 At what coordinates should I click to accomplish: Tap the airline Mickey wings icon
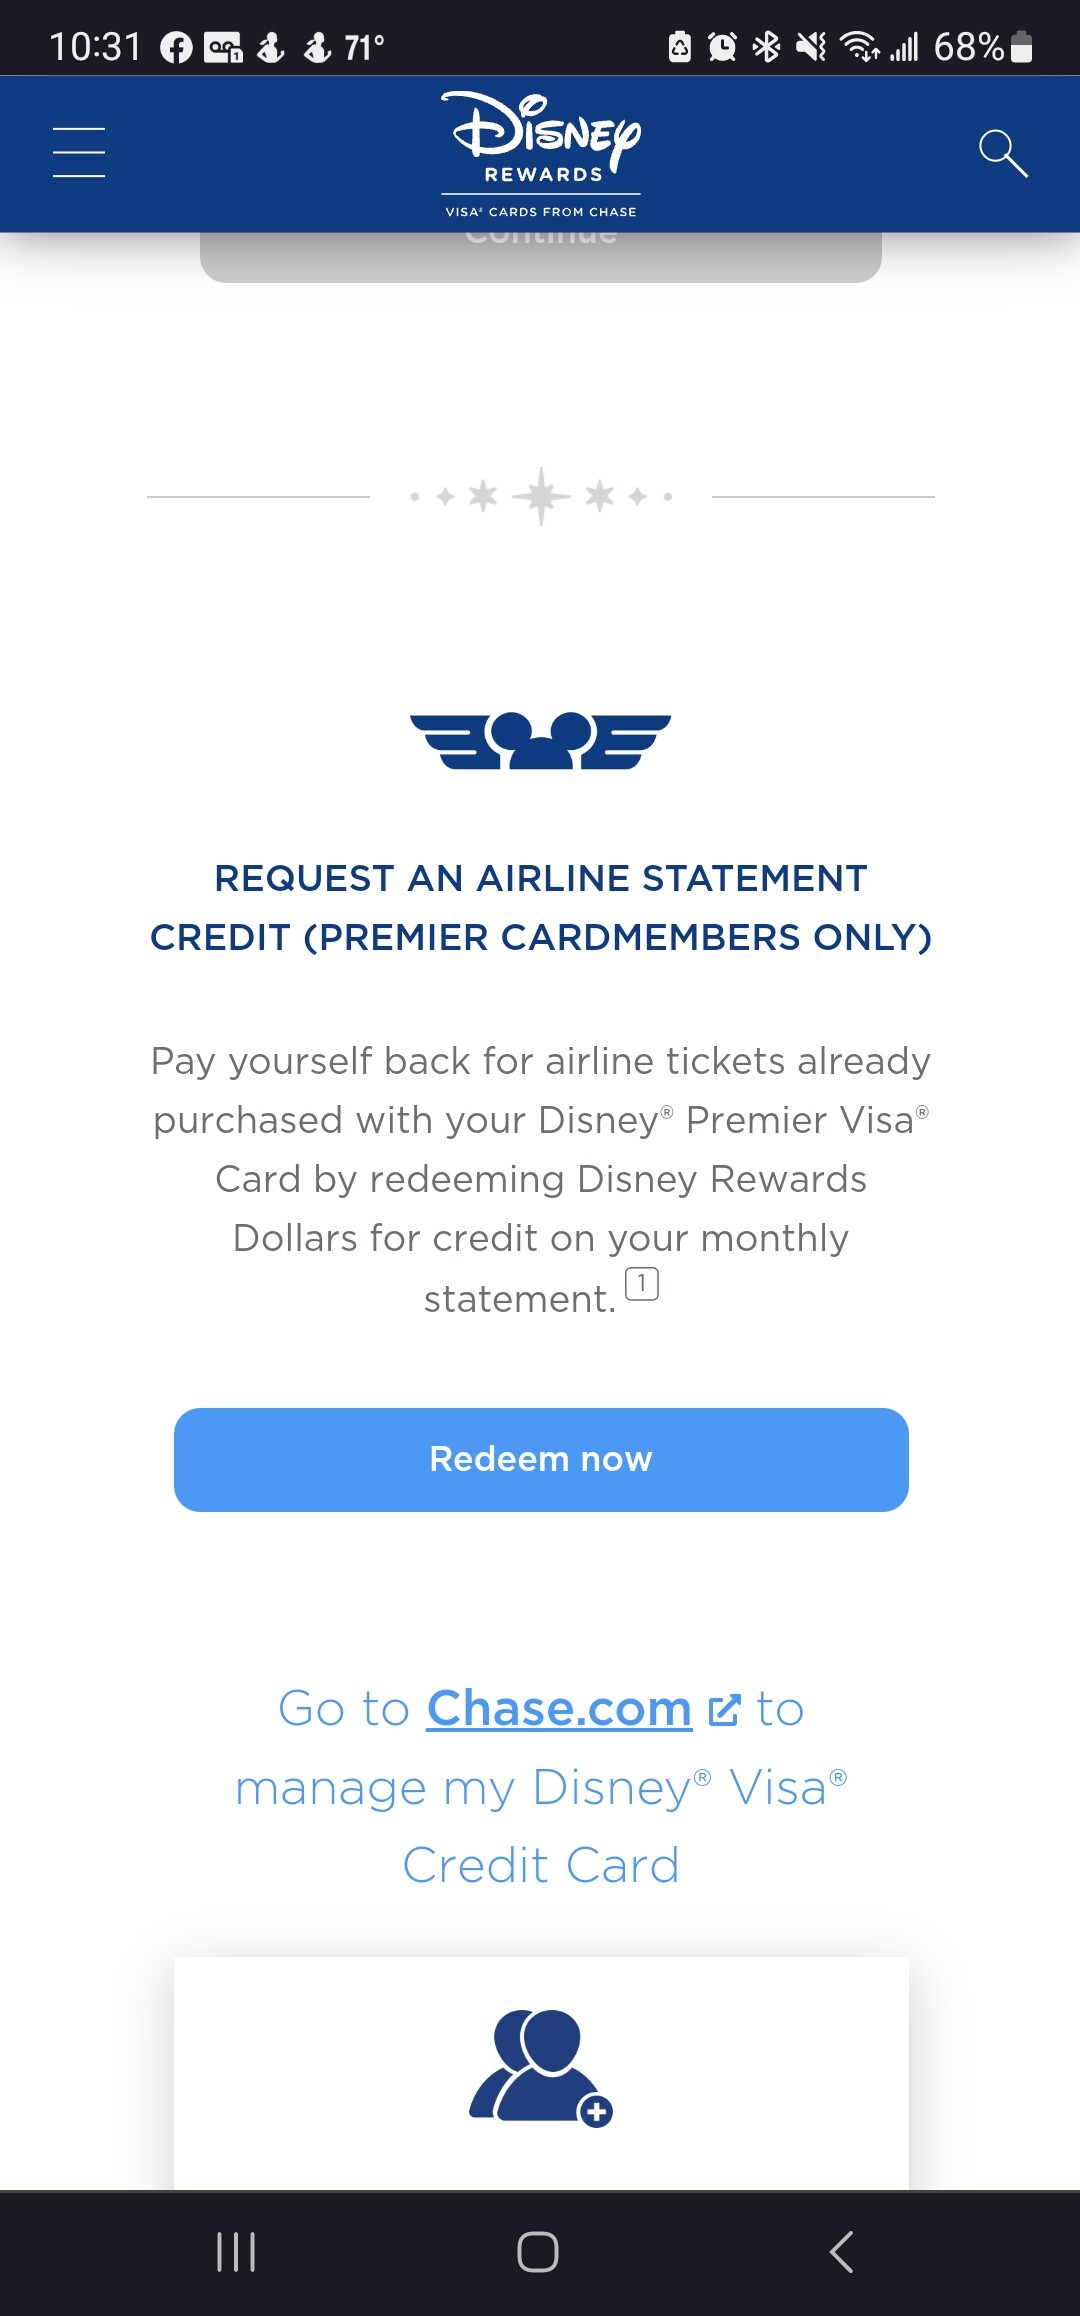click(541, 741)
